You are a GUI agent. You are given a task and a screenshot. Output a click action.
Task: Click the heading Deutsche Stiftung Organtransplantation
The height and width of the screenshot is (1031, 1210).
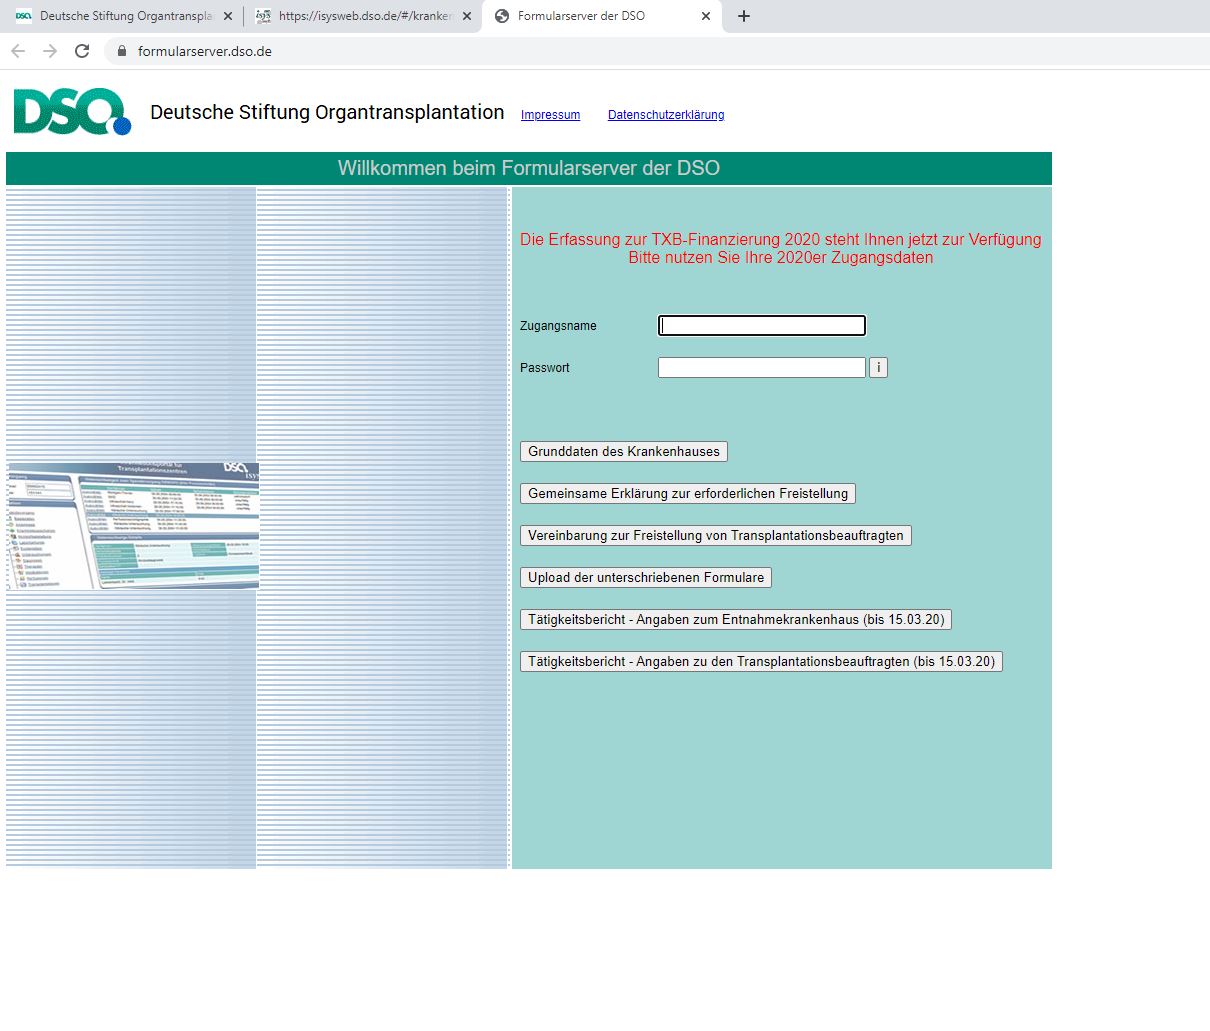pyautogui.click(x=327, y=112)
